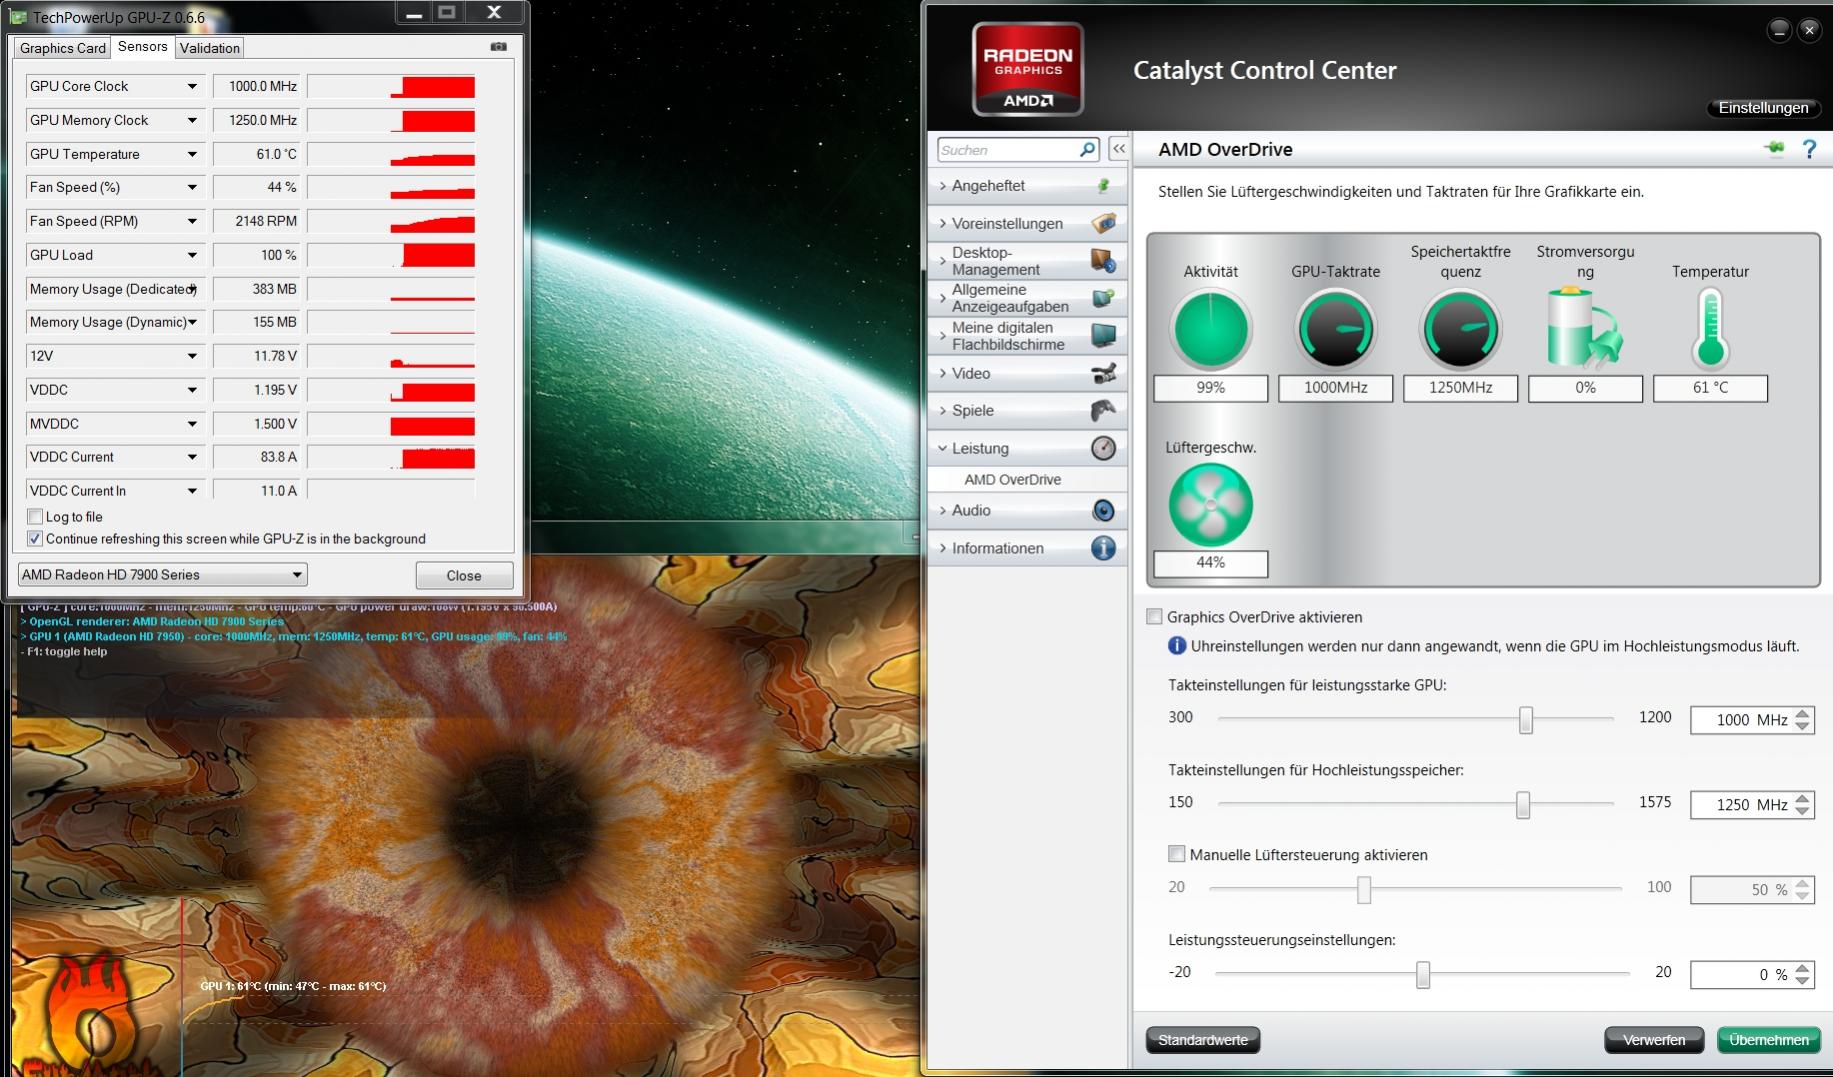Open the GPU Load sensor dropdown

pos(192,255)
